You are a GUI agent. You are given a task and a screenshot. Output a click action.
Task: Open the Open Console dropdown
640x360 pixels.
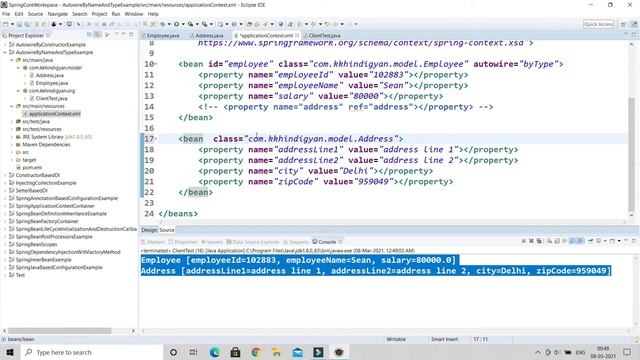(x=619, y=241)
